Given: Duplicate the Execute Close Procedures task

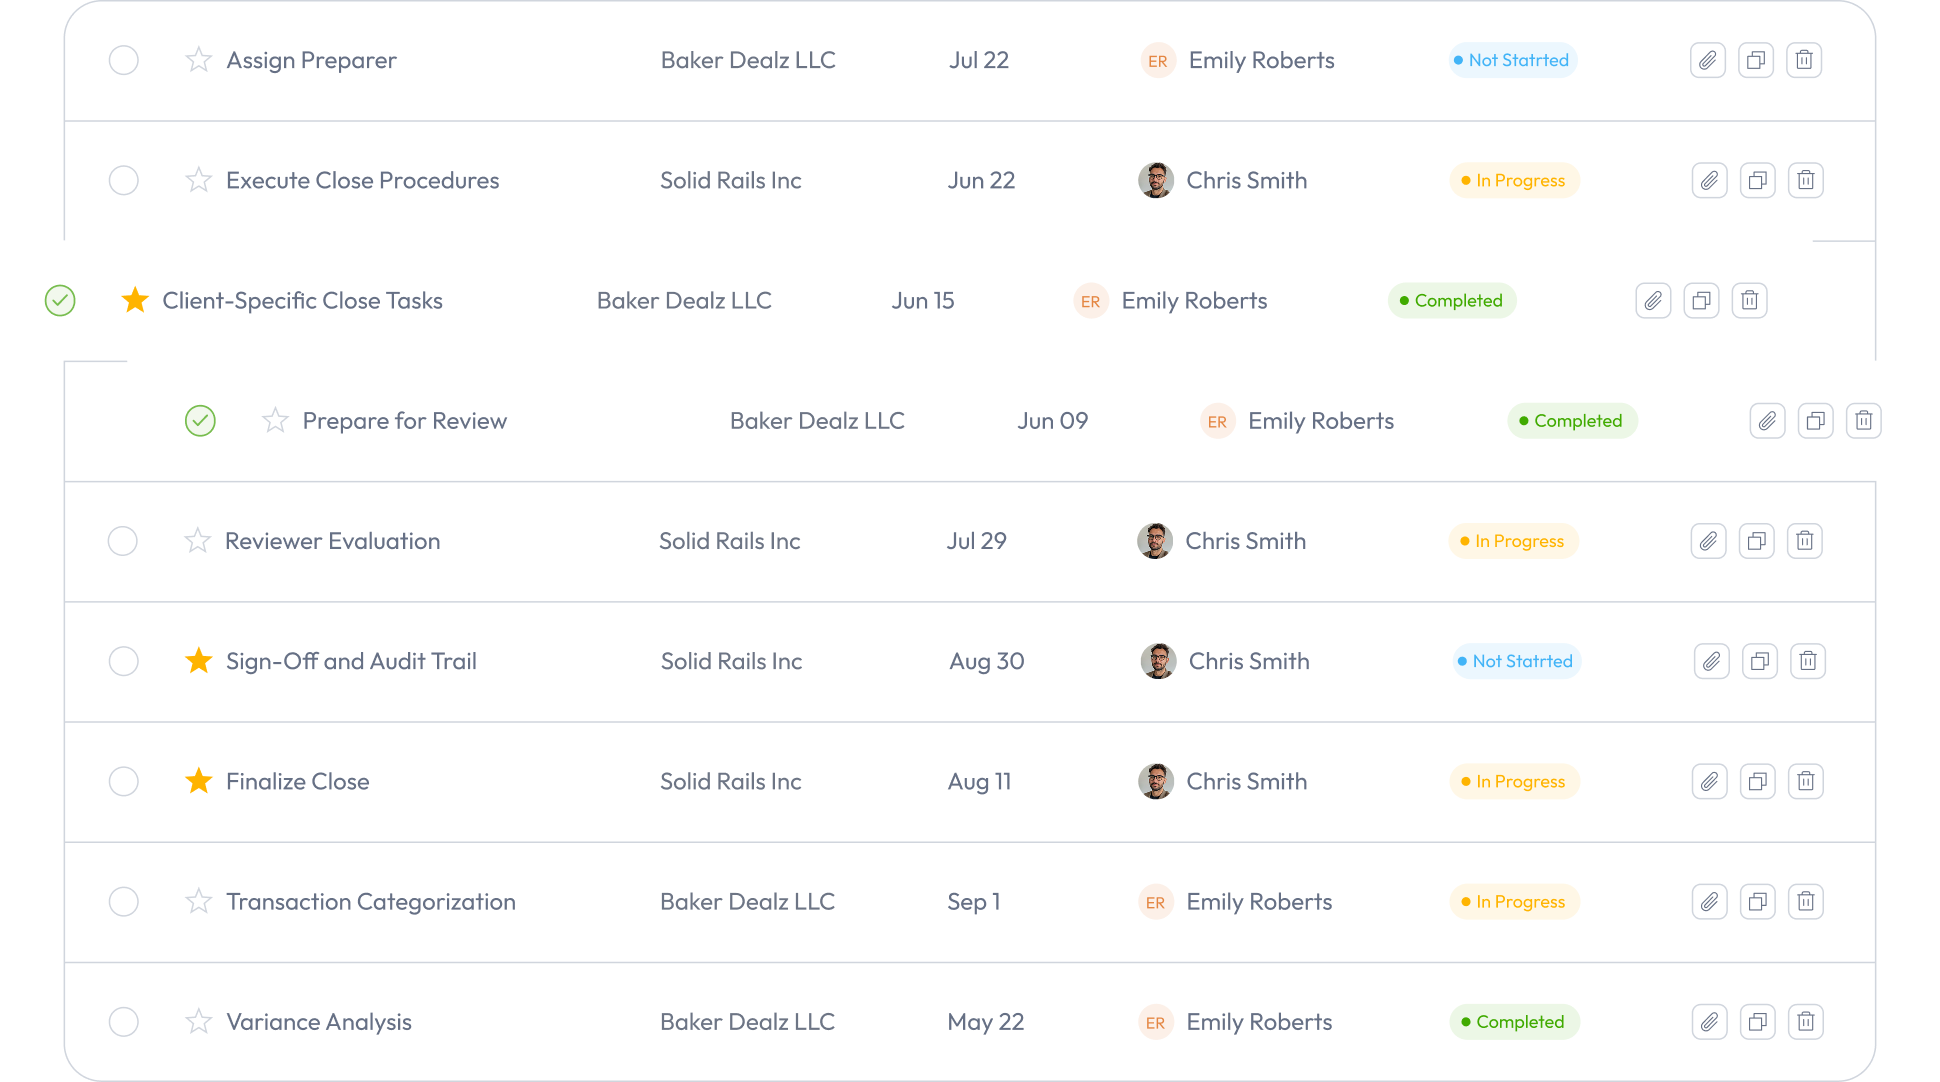Looking at the screenshot, I should tap(1757, 180).
